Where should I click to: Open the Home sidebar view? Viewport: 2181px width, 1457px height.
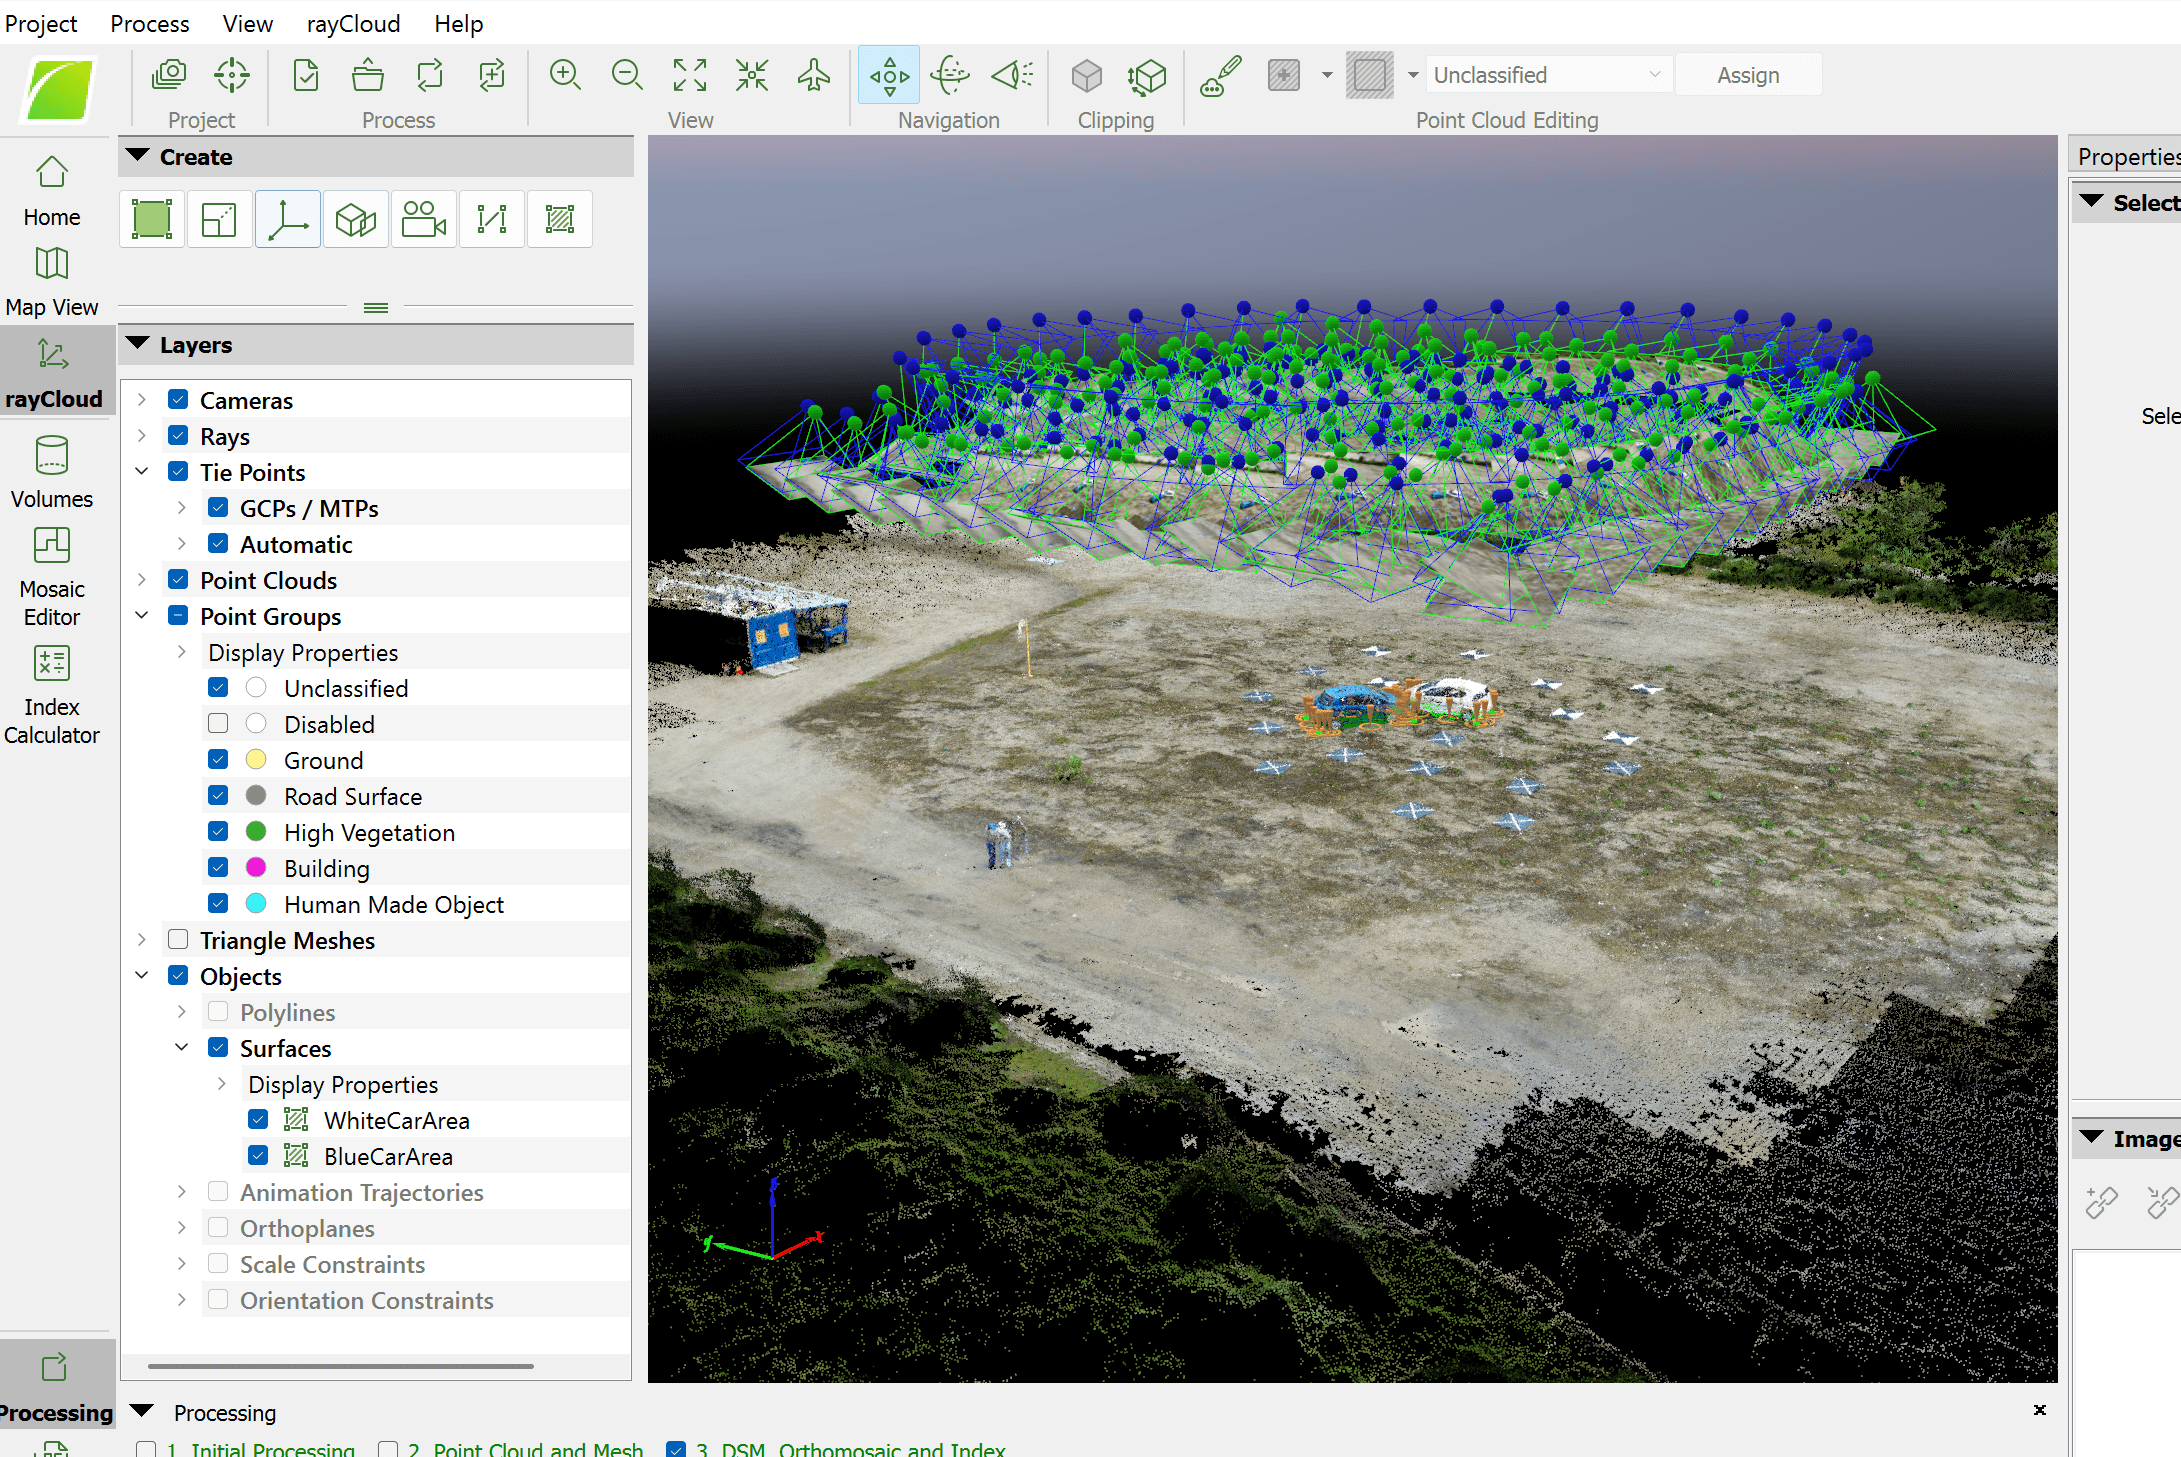click(52, 191)
